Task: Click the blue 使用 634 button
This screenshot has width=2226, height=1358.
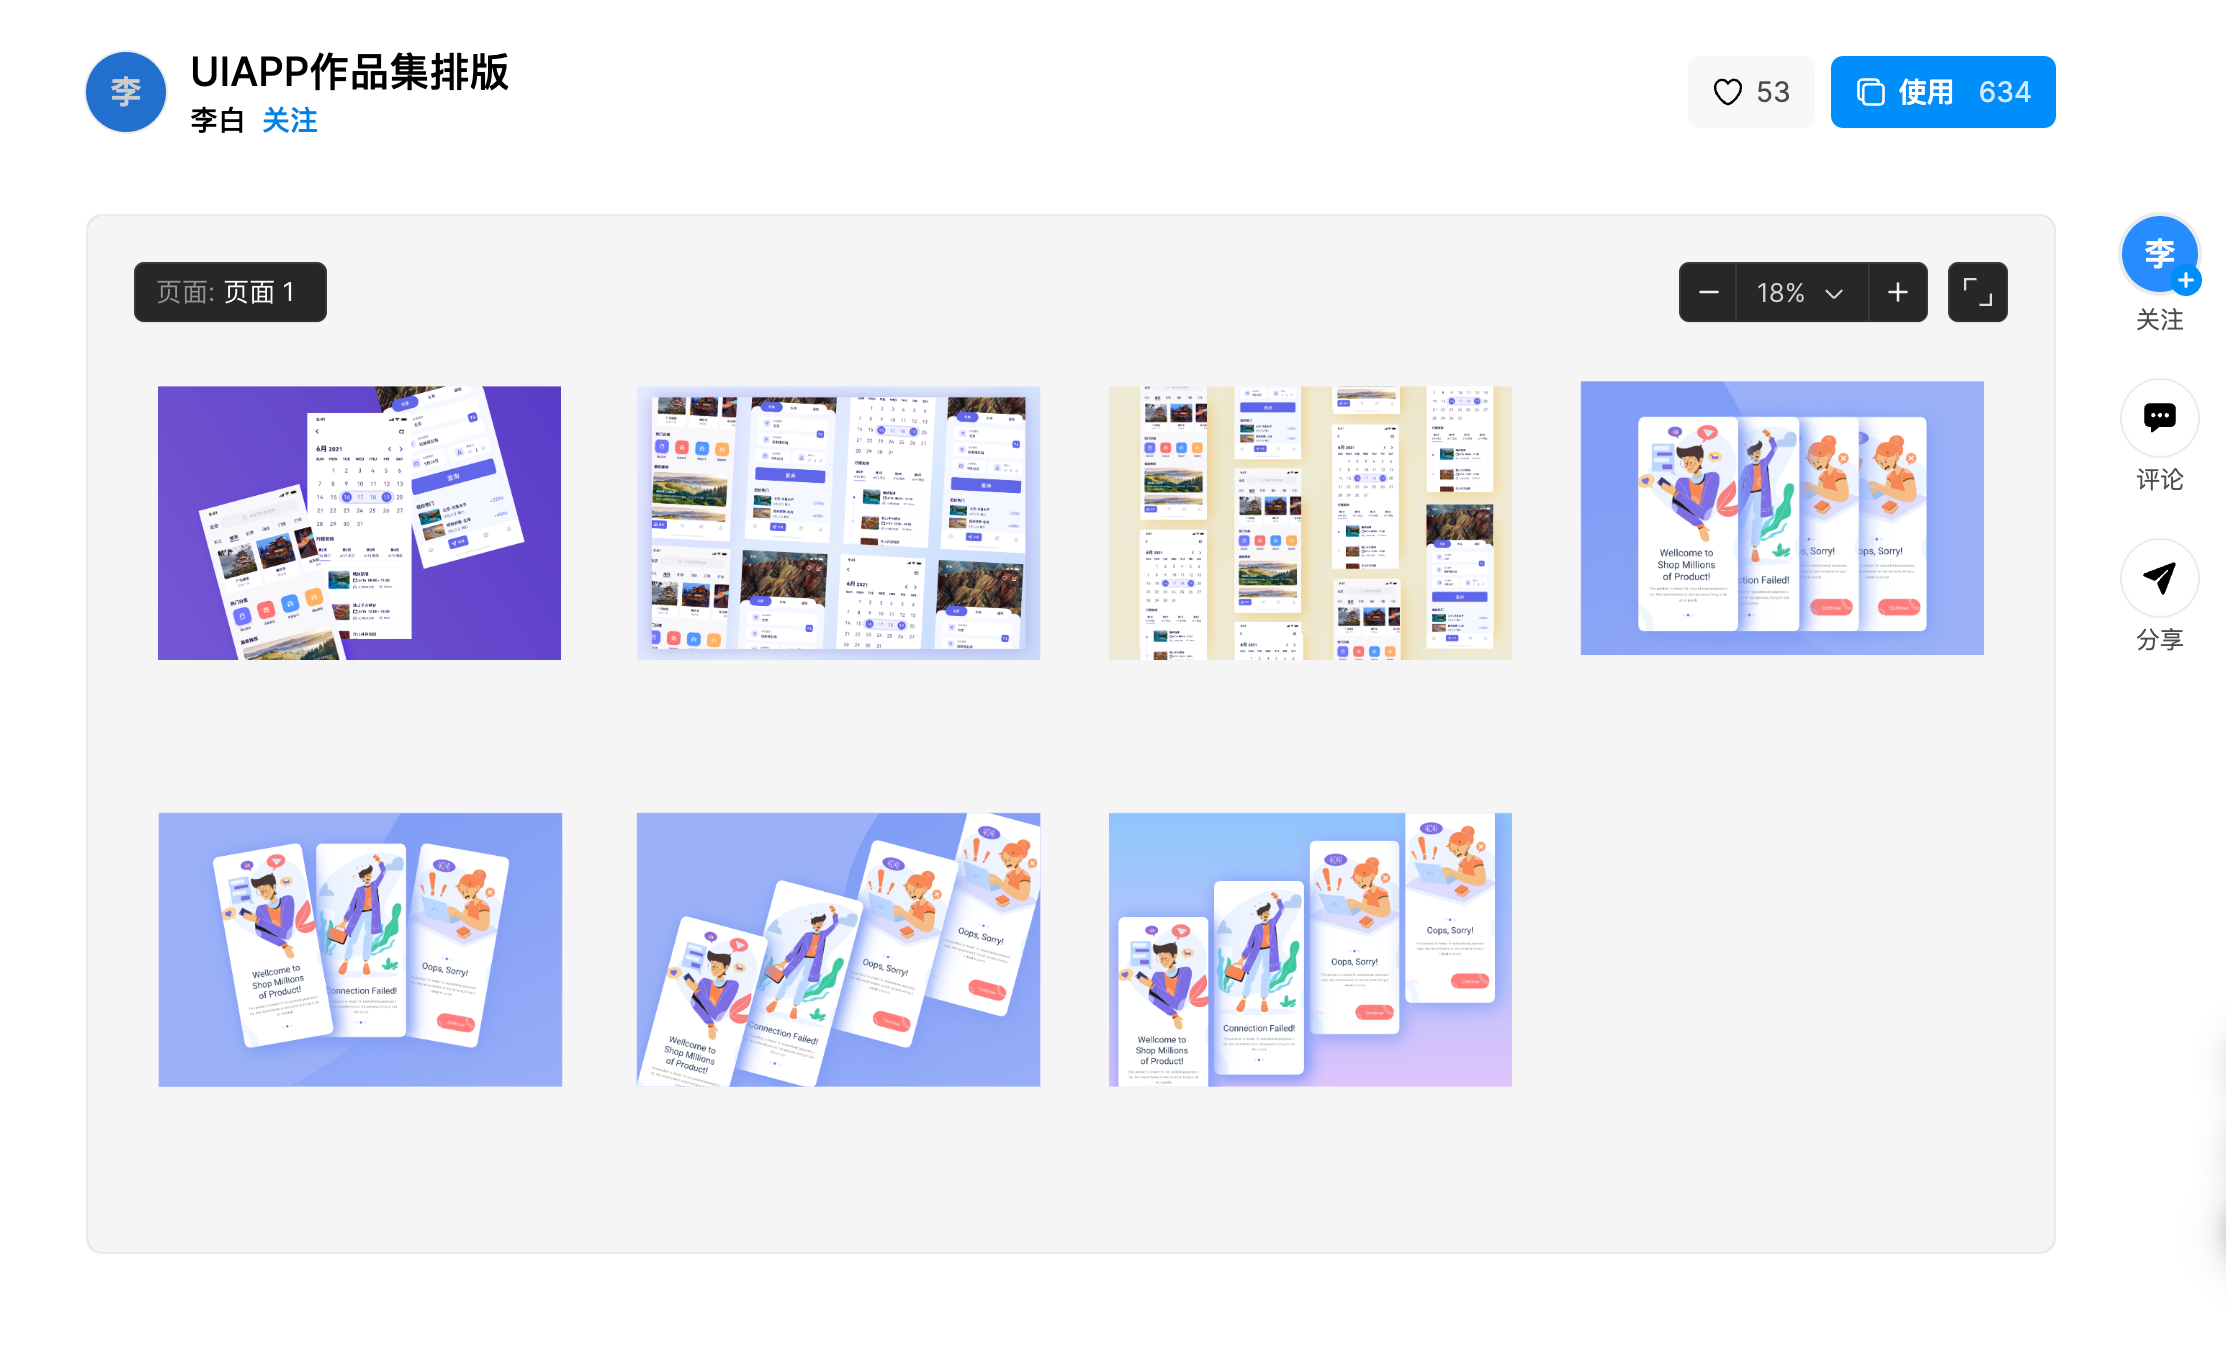Action: 1942,92
